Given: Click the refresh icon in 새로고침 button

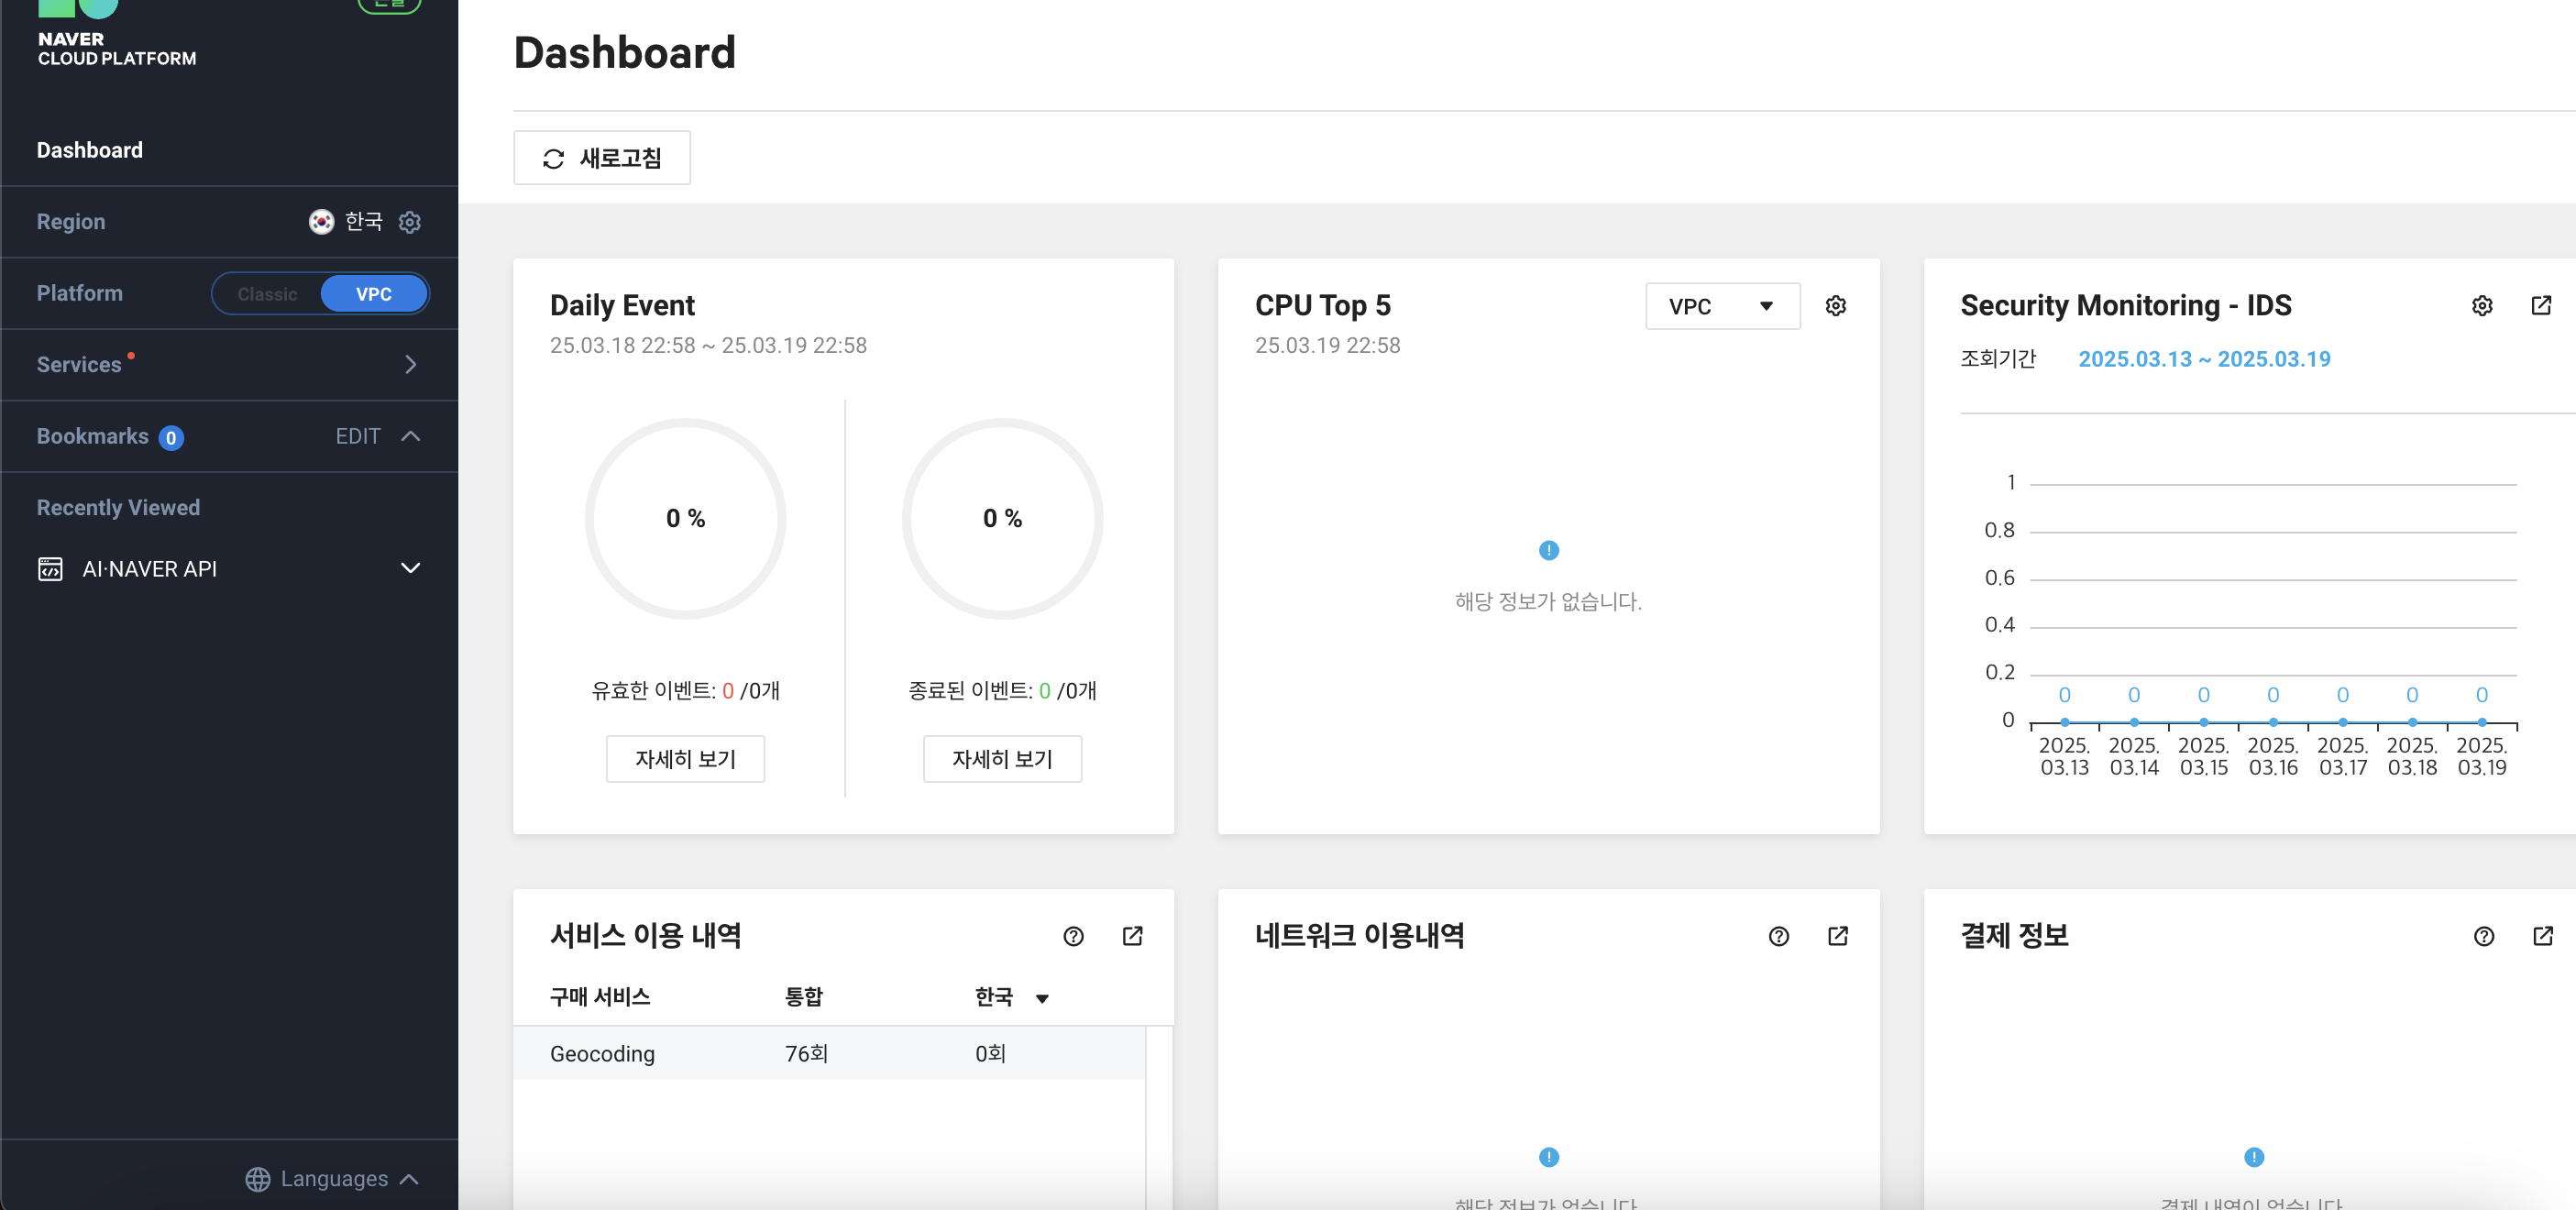Looking at the screenshot, I should pyautogui.click(x=553, y=158).
